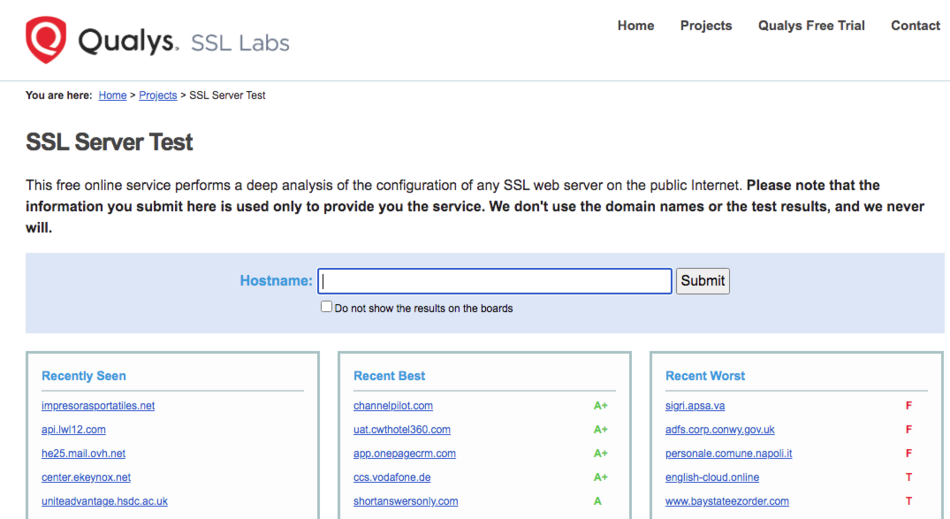Open the Projects navigation item
The width and height of the screenshot is (950, 519).
(706, 25)
